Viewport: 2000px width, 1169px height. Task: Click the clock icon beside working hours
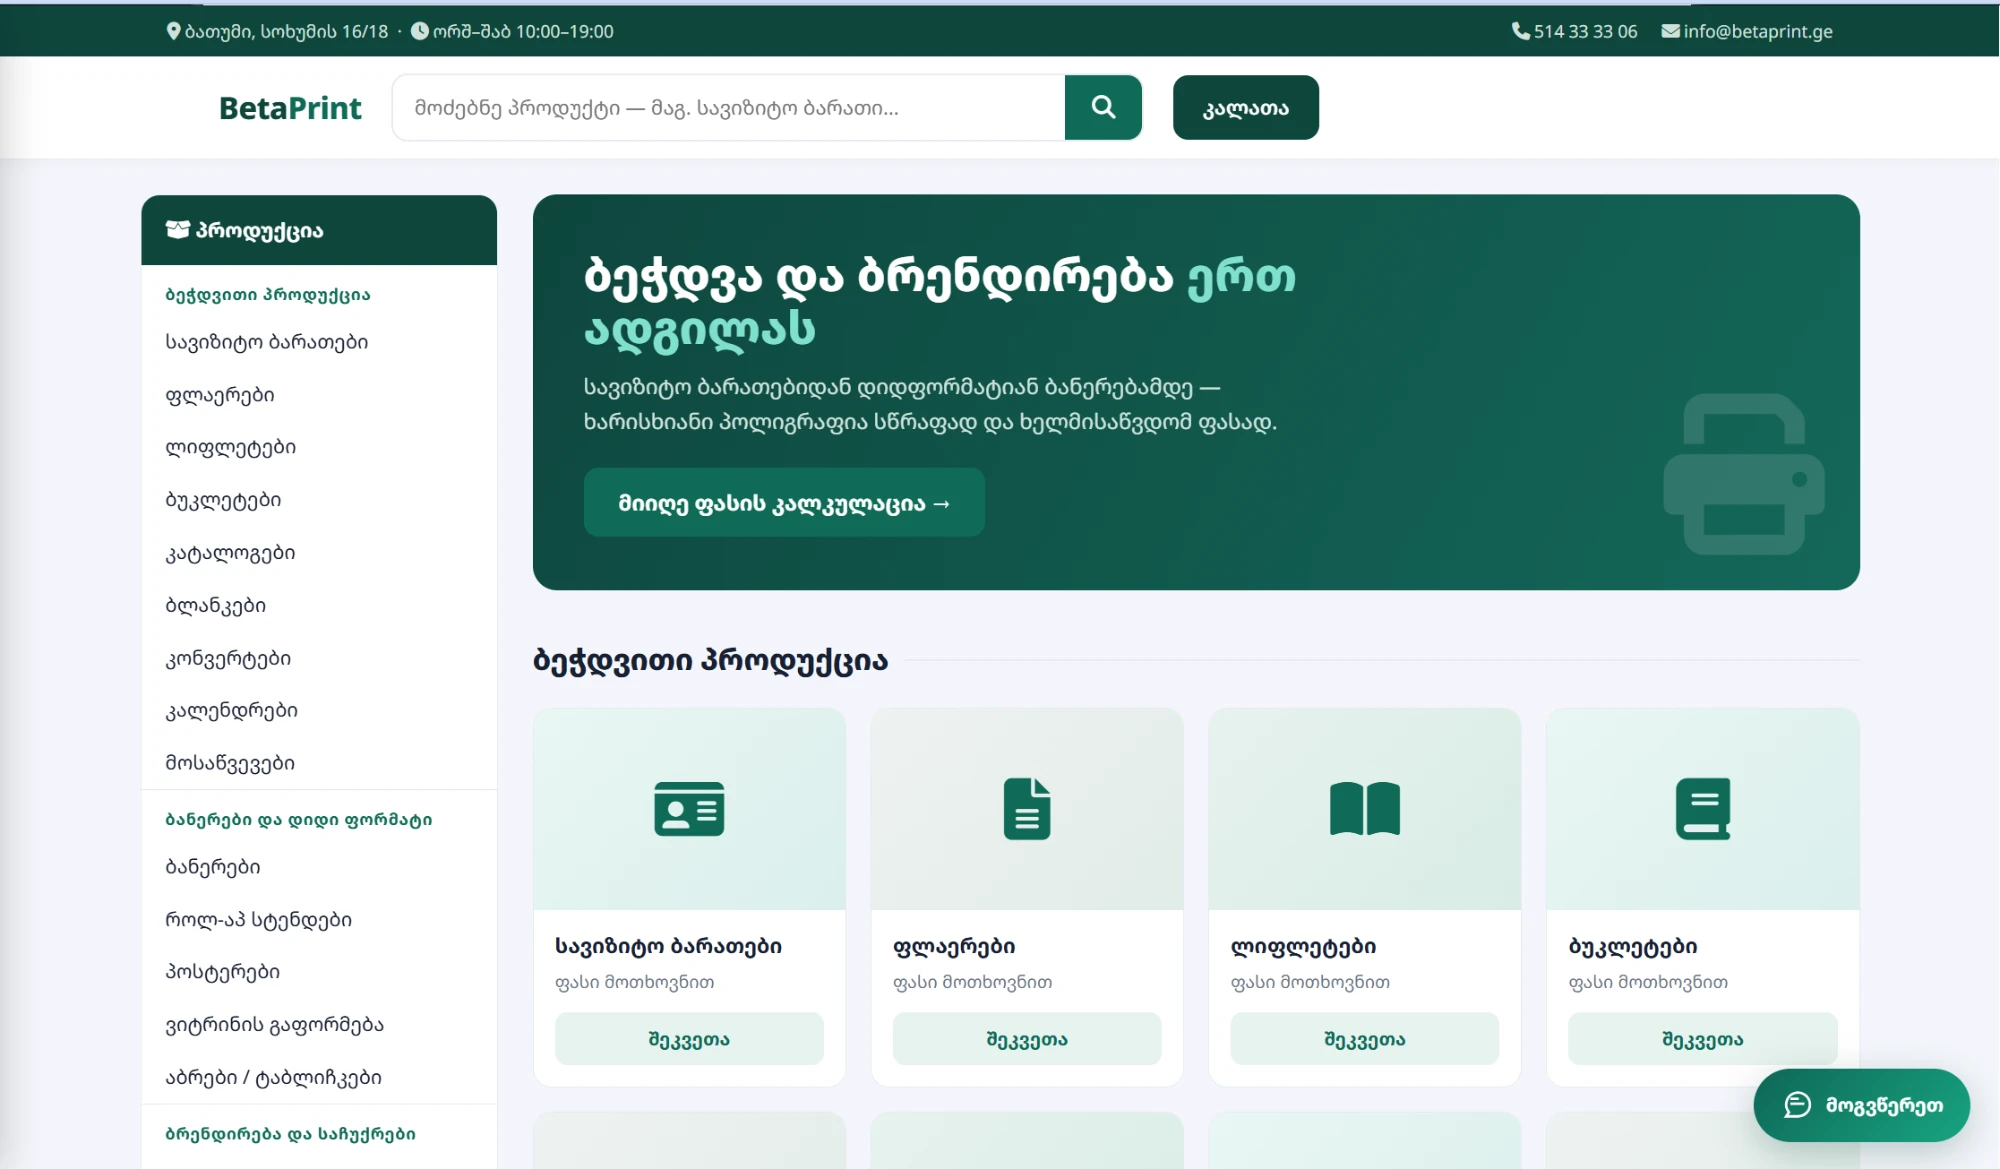[x=420, y=31]
